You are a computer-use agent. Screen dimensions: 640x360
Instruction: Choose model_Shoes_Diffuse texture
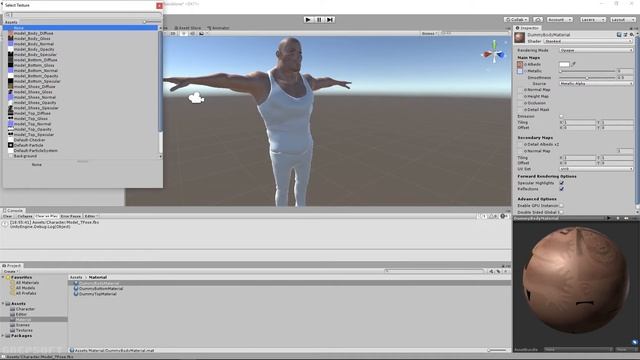(35, 87)
